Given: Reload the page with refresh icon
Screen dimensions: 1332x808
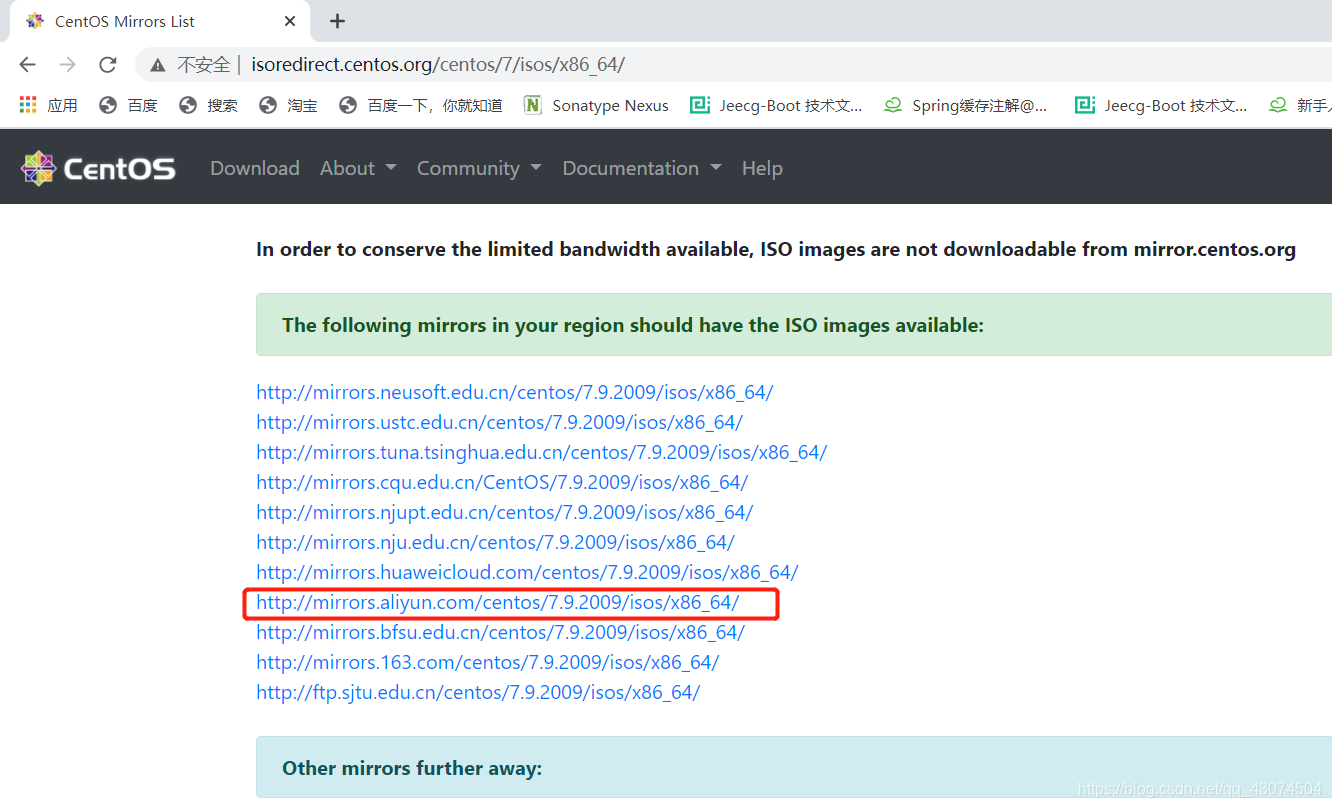Looking at the screenshot, I should pos(108,65).
